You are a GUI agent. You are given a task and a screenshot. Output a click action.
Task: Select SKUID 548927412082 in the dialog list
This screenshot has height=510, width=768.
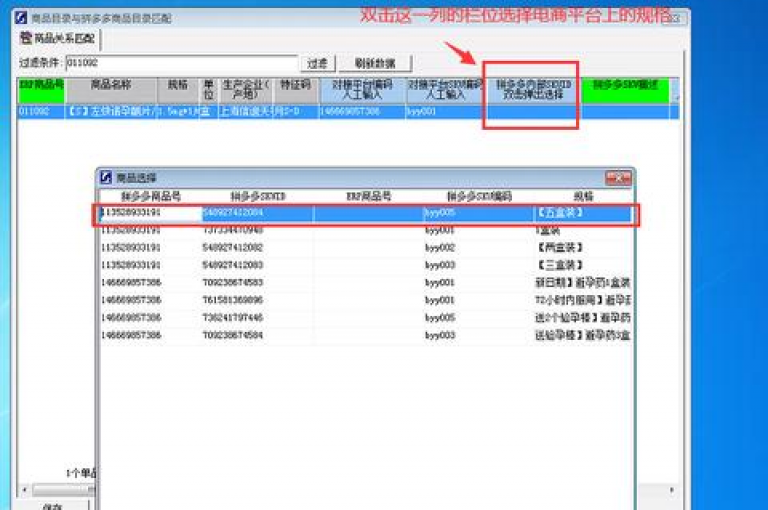[258, 248]
